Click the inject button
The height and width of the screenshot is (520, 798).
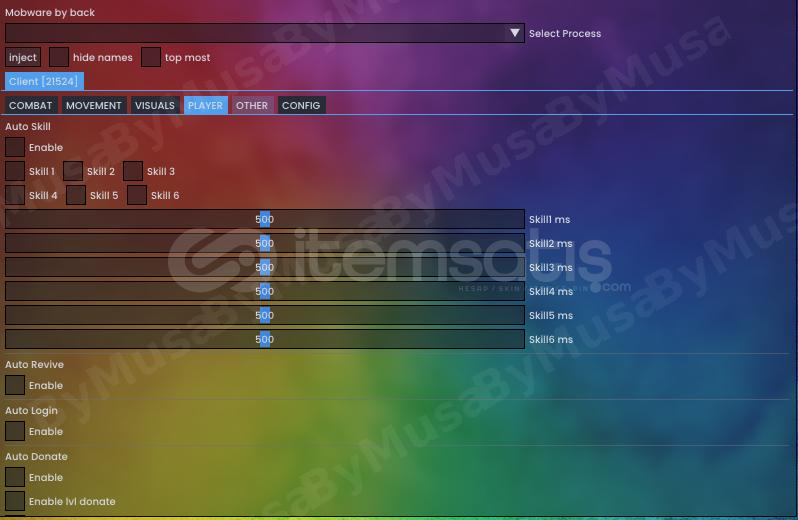[x=23, y=57]
